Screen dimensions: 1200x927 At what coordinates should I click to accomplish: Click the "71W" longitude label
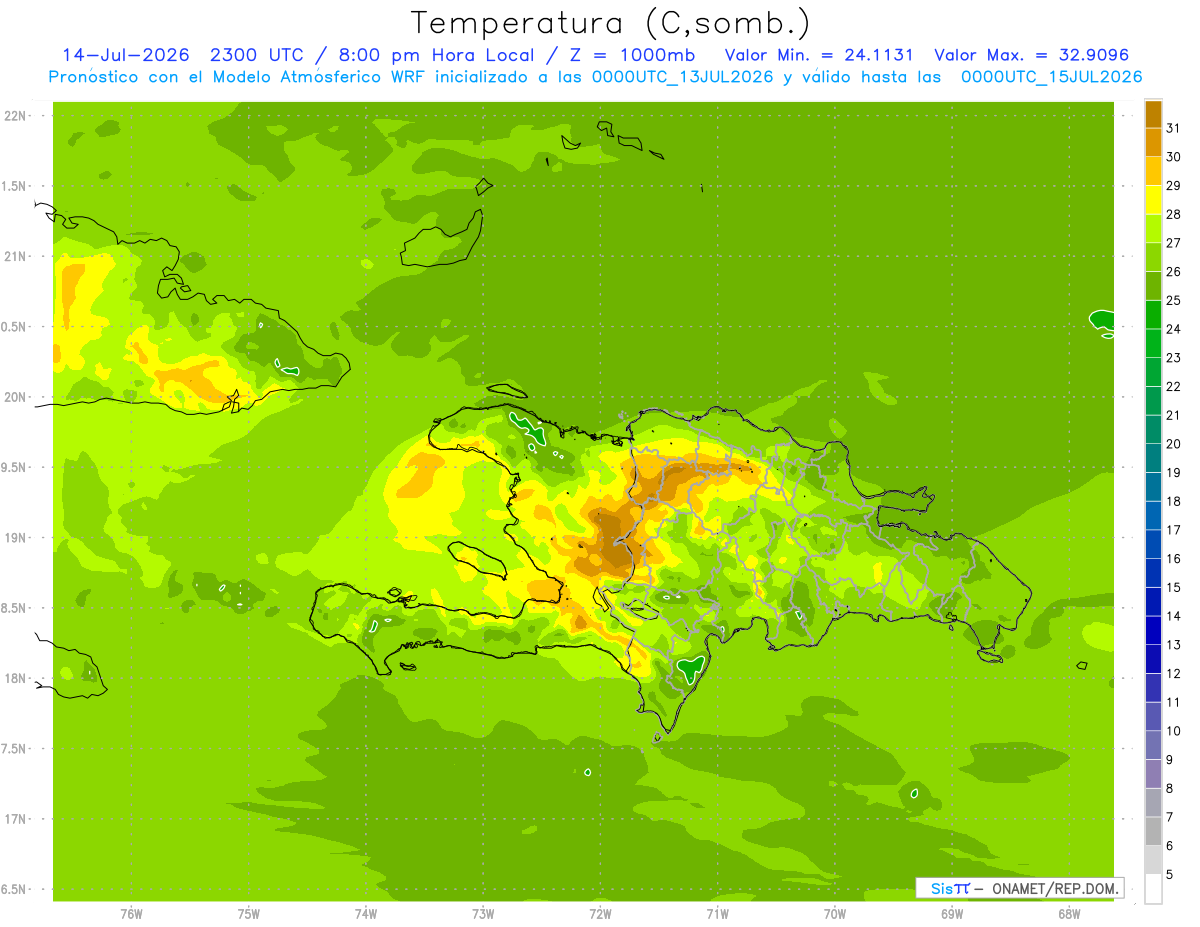coord(717,913)
